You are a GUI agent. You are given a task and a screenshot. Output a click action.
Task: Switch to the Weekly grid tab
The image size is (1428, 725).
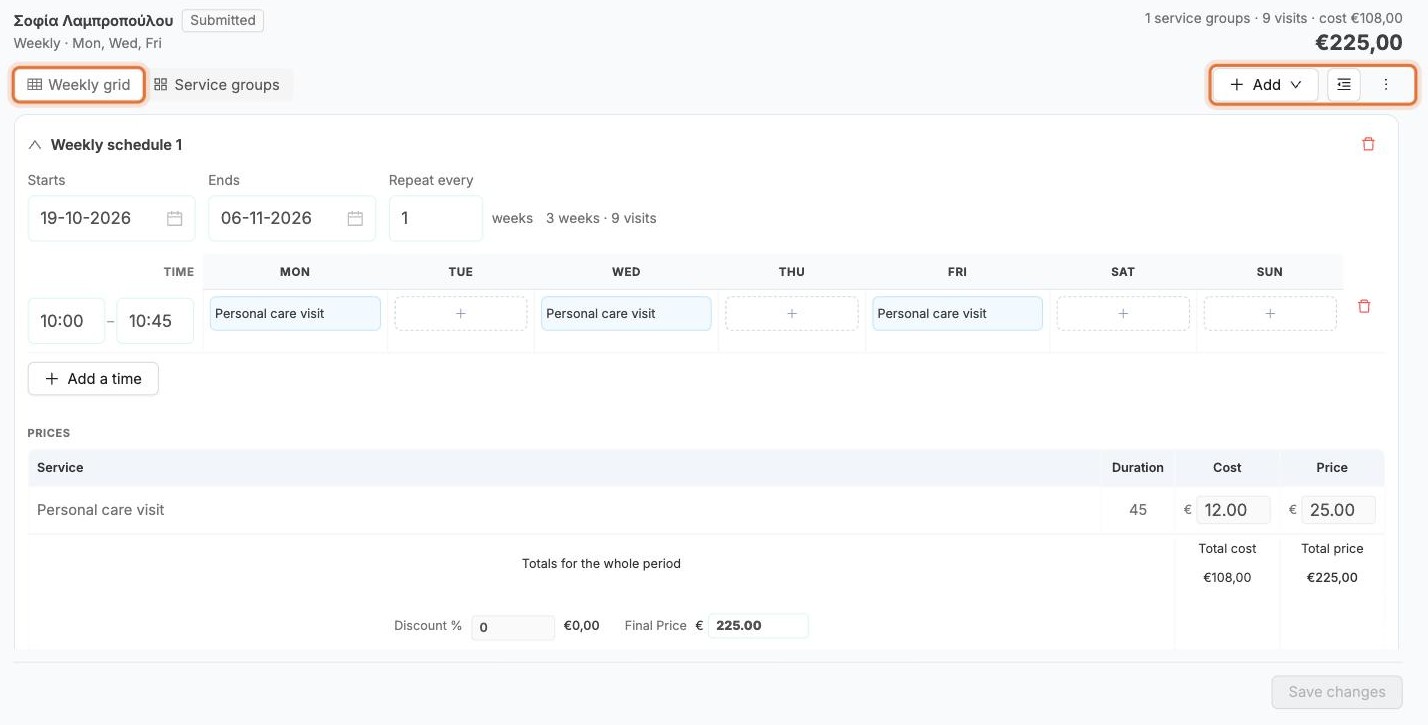point(79,85)
